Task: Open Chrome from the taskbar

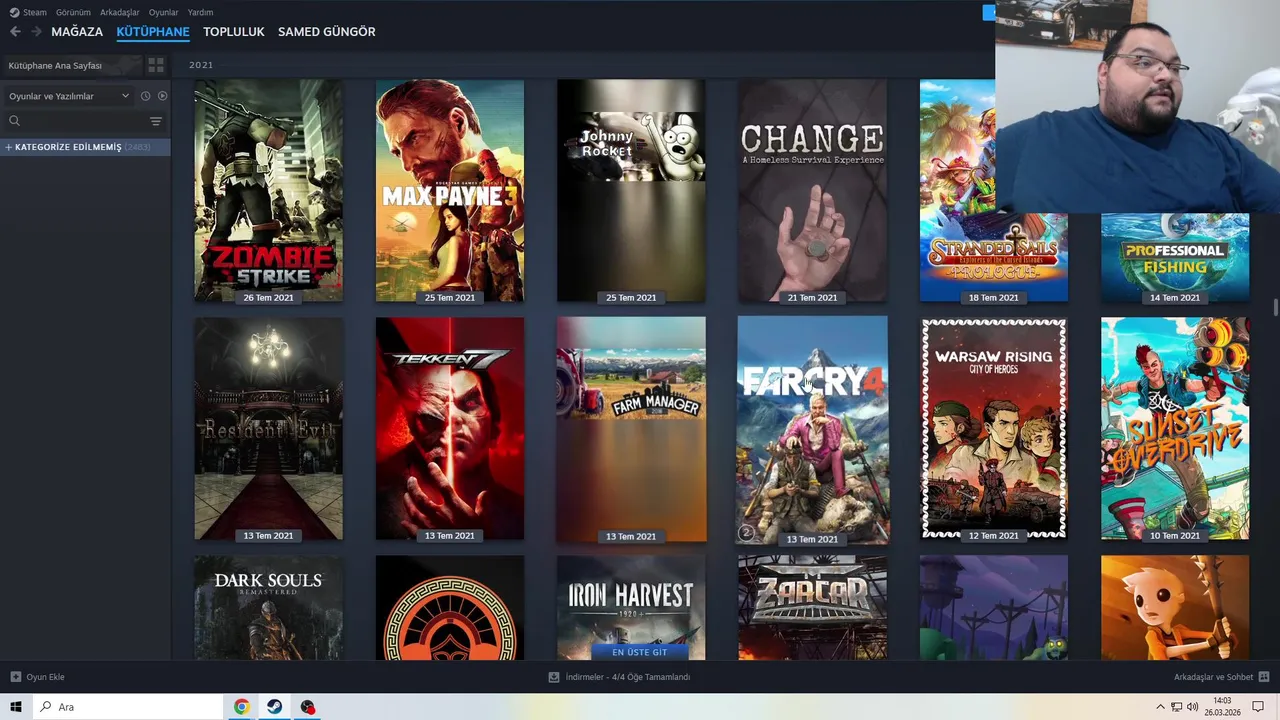Action: coord(241,707)
